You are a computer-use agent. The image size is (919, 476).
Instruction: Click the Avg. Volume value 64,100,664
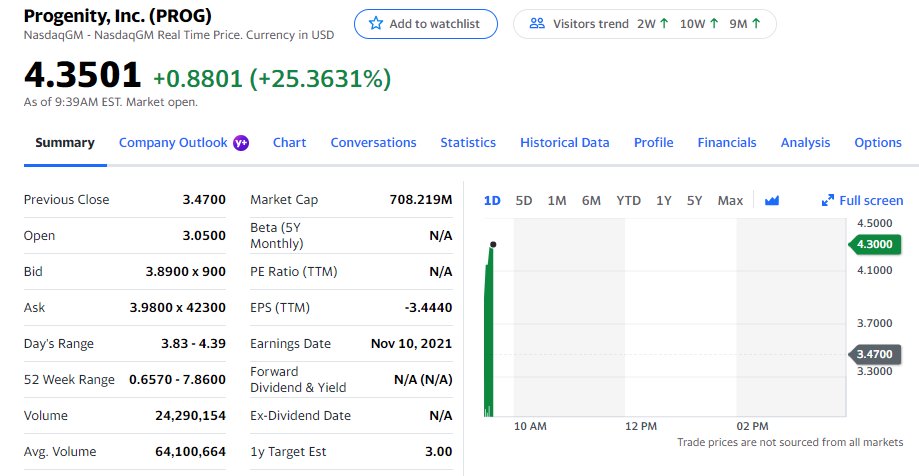190,451
